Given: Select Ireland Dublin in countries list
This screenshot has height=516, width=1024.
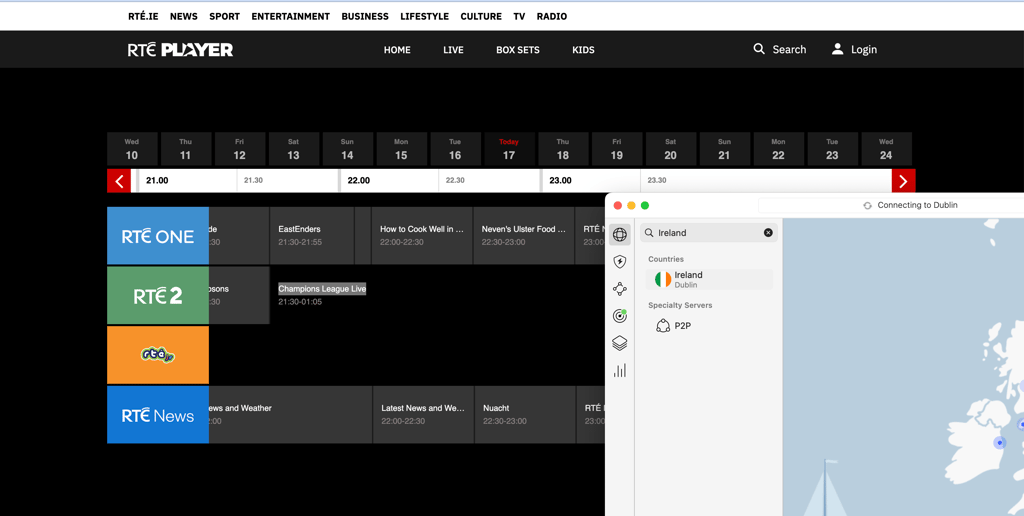Looking at the screenshot, I should [x=709, y=280].
